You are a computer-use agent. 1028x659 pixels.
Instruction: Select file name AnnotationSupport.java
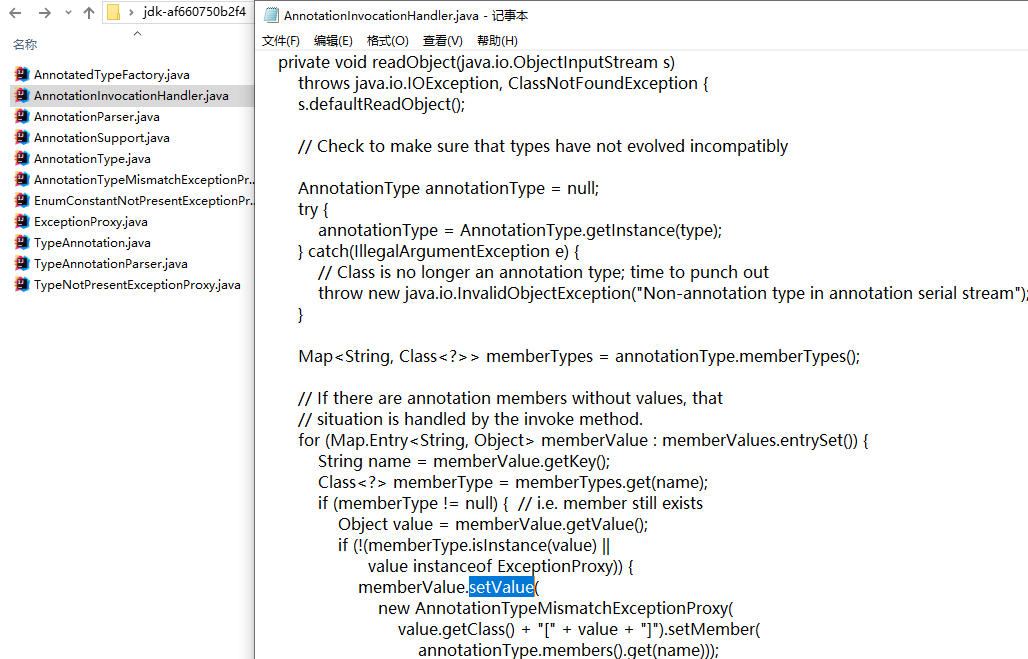[102, 138]
